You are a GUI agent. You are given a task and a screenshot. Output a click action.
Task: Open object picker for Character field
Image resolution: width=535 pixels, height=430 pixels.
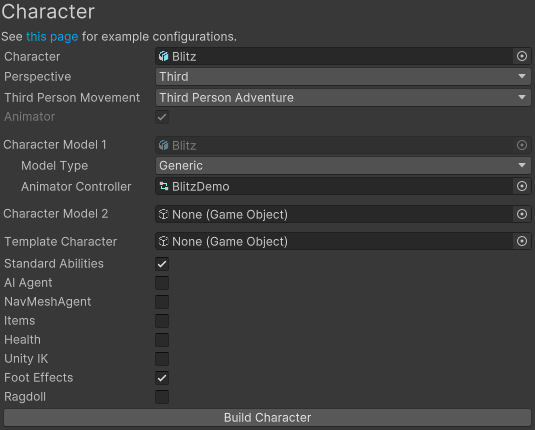522,56
